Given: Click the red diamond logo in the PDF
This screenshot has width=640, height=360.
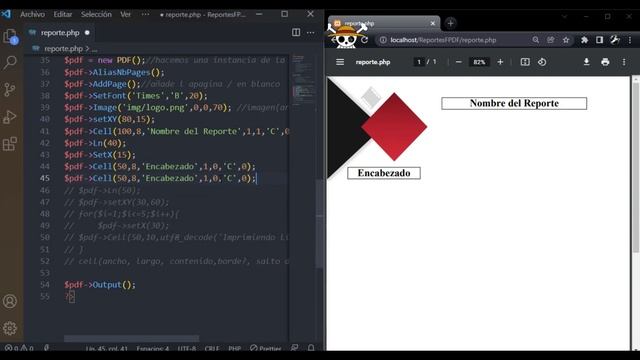Looking at the screenshot, I should (394, 127).
